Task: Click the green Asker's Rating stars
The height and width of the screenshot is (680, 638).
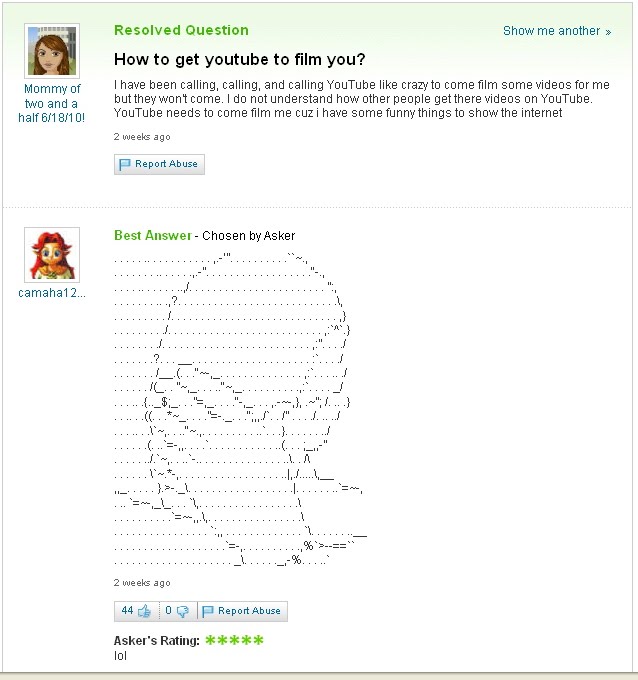Action: click(x=234, y=640)
